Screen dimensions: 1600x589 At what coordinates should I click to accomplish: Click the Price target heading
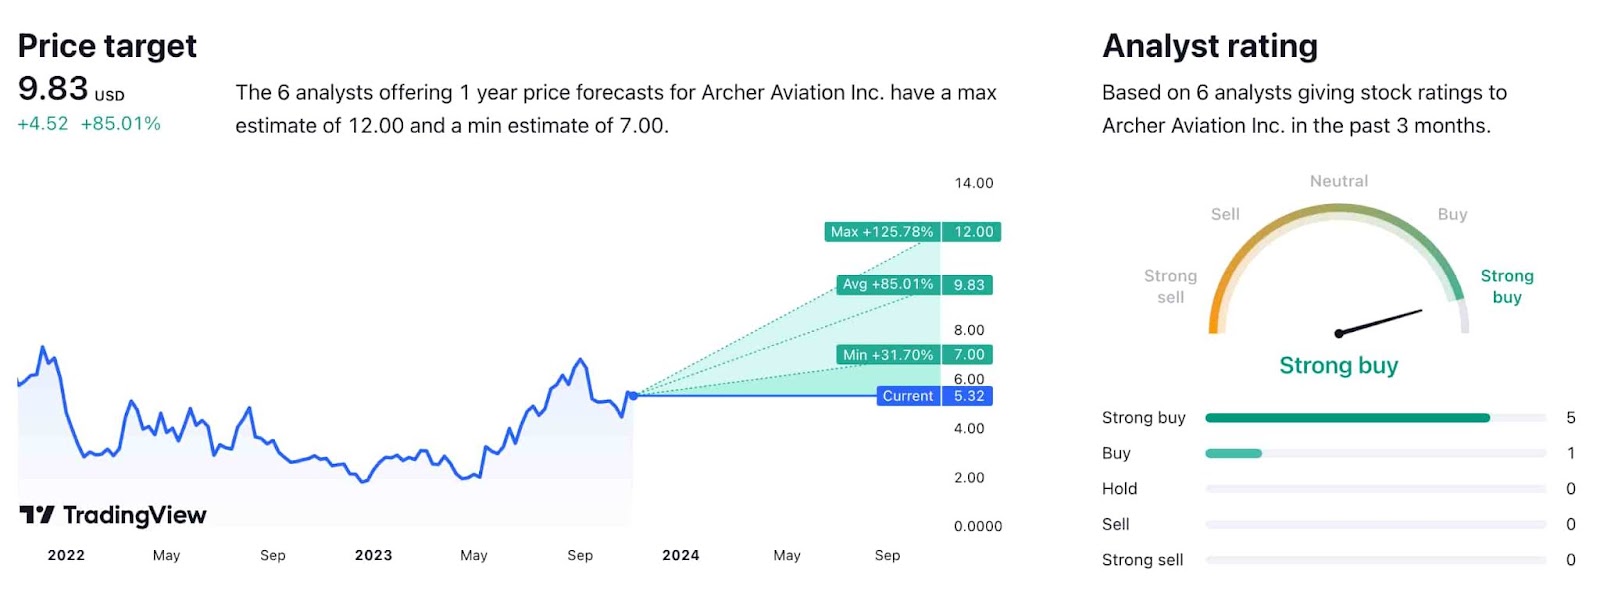[107, 46]
